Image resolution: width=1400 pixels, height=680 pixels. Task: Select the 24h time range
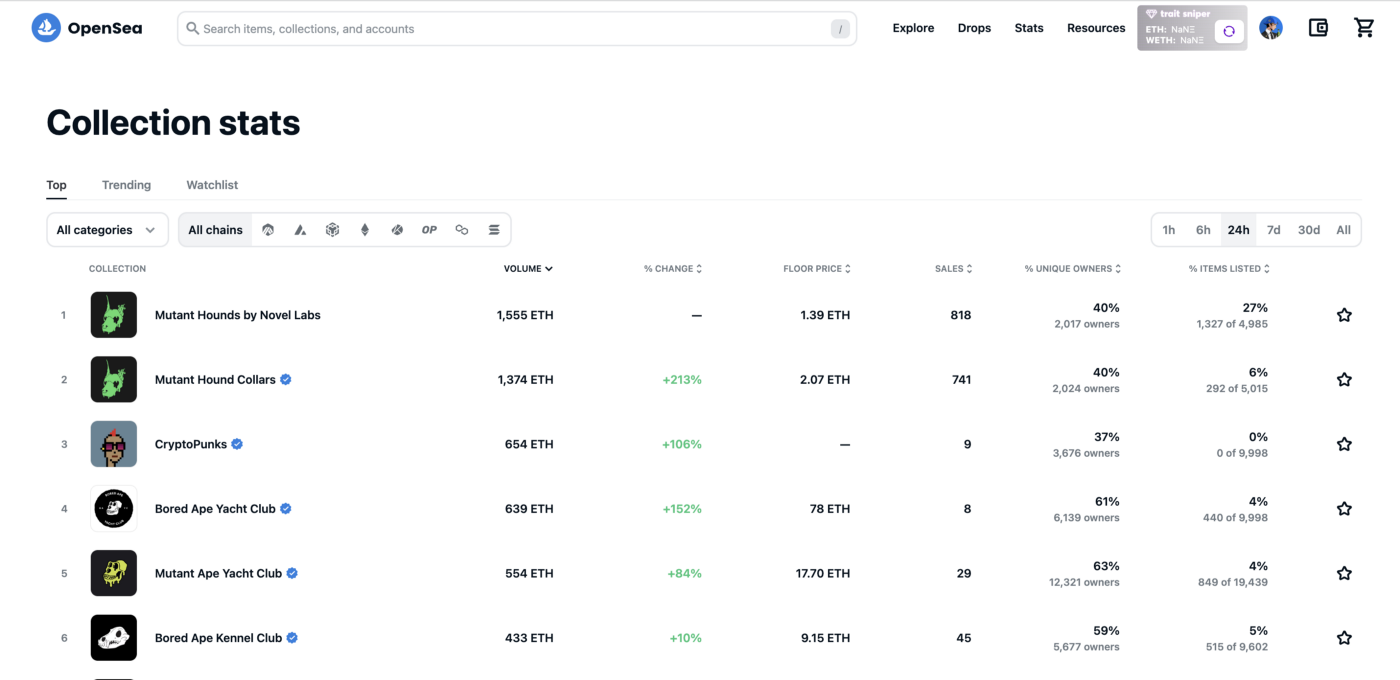1238,230
